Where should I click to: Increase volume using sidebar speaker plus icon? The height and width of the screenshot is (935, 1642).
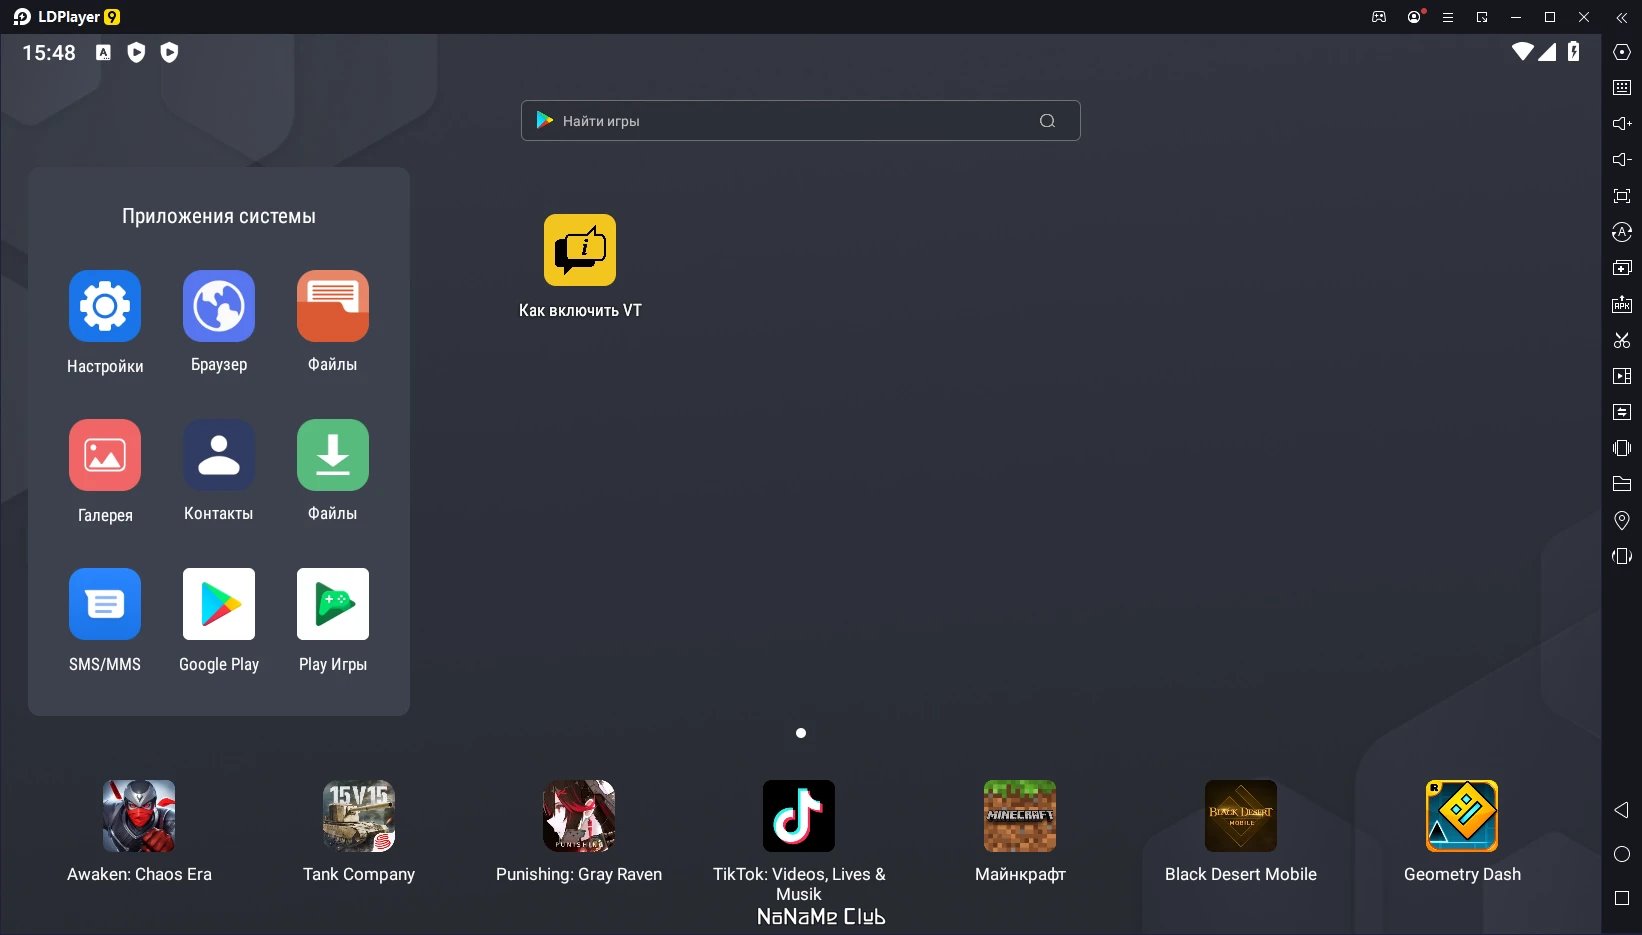tap(1622, 124)
